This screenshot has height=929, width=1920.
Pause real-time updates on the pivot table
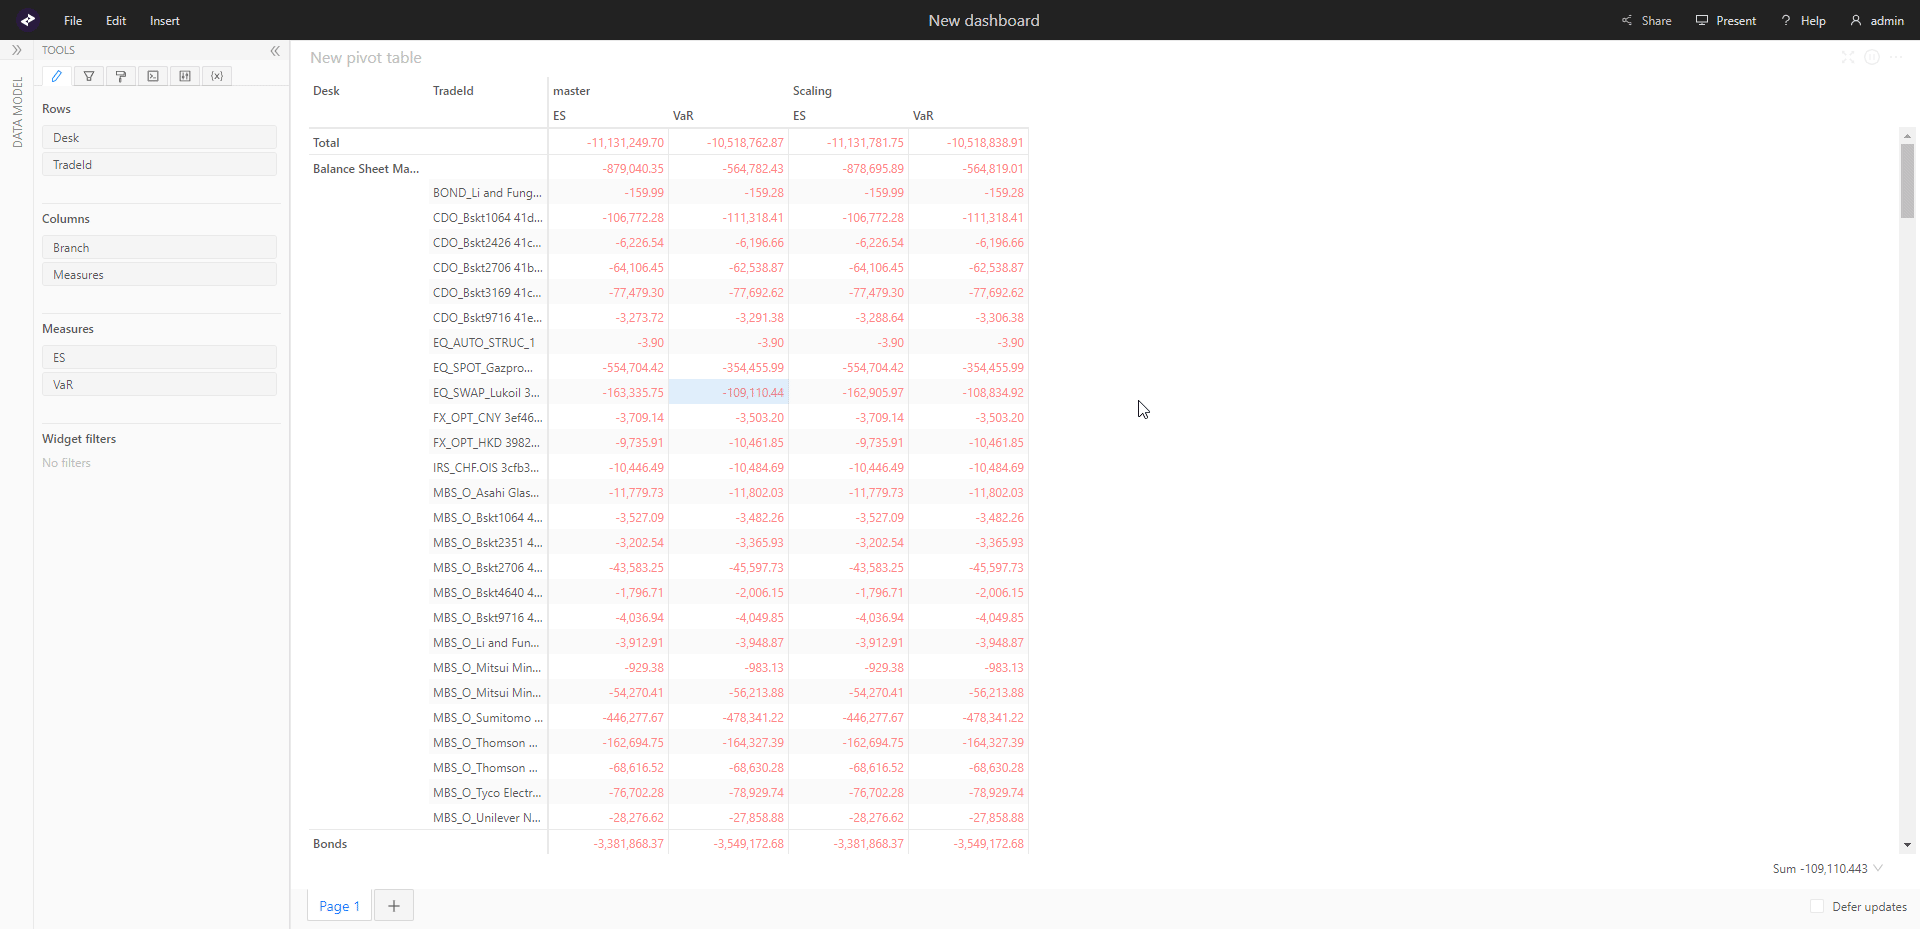(x=1873, y=58)
